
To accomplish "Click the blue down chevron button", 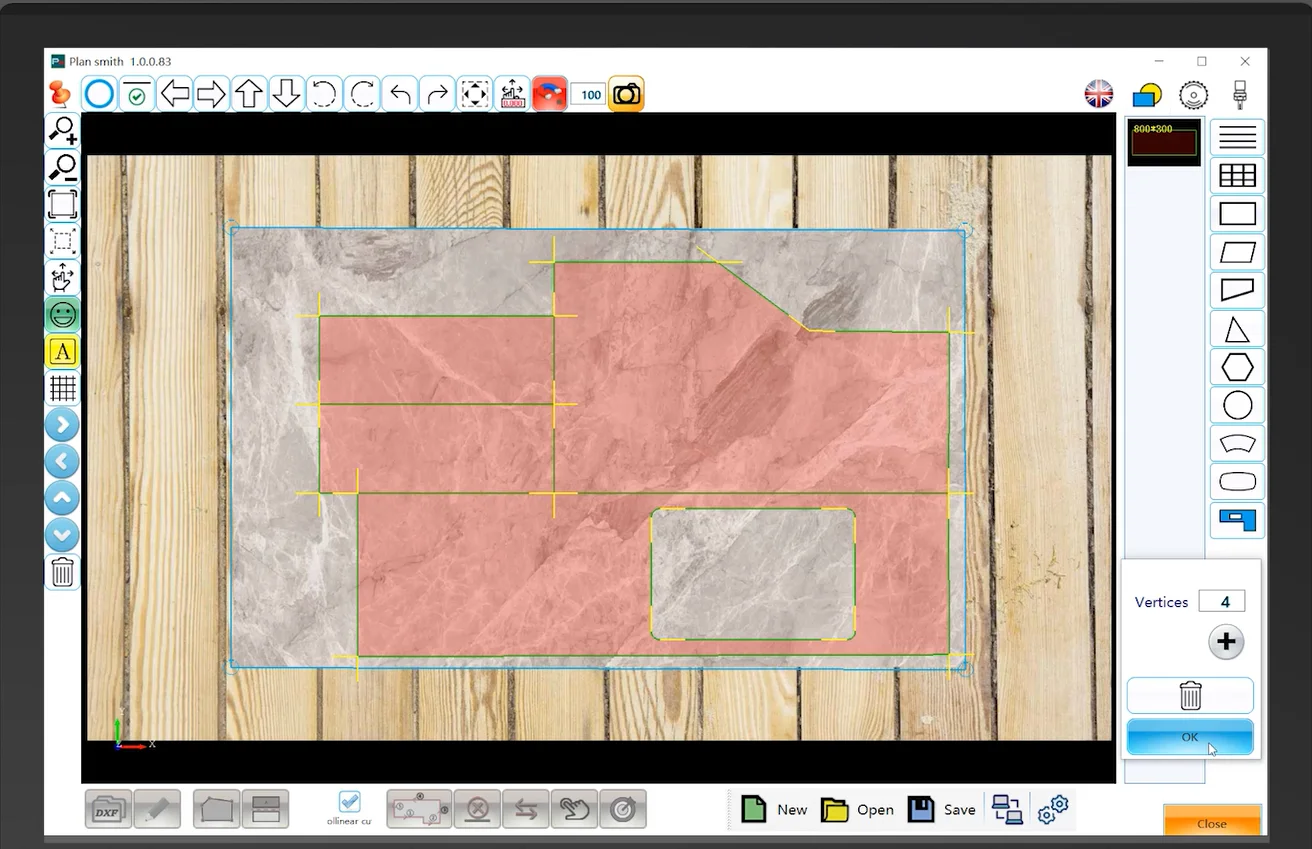I will tap(62, 535).
